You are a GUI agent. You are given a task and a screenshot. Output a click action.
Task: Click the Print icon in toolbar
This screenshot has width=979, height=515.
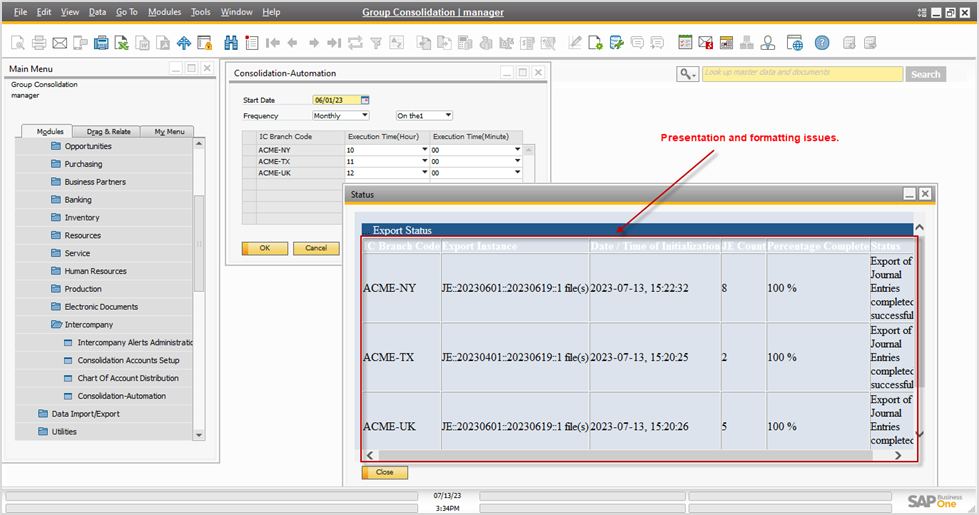pyautogui.click(x=39, y=43)
